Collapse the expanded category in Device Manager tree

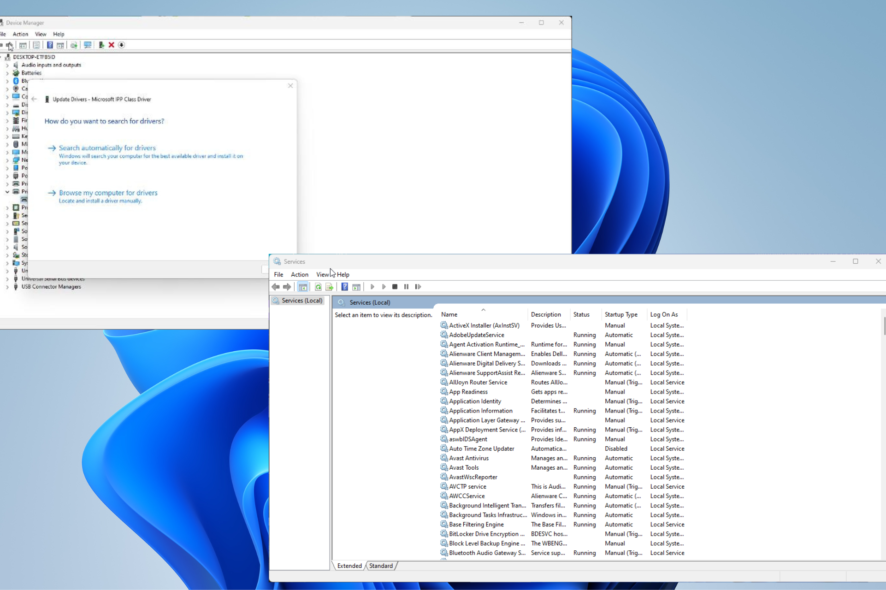click(7, 192)
